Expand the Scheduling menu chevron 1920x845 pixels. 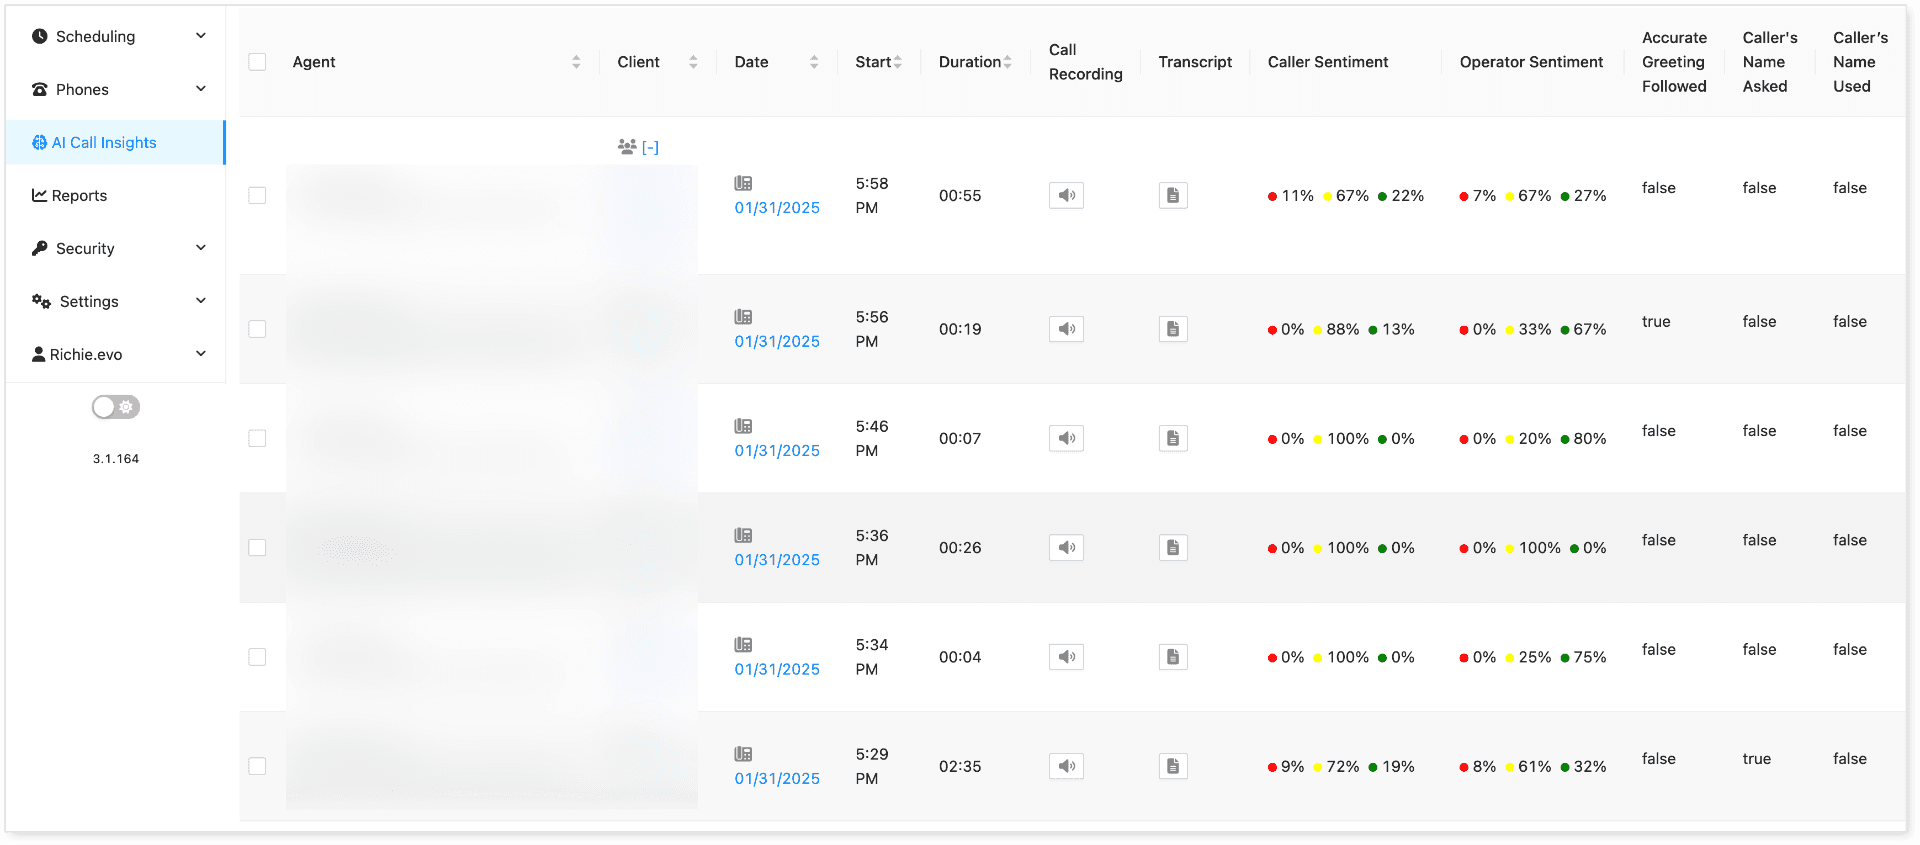[x=201, y=36]
